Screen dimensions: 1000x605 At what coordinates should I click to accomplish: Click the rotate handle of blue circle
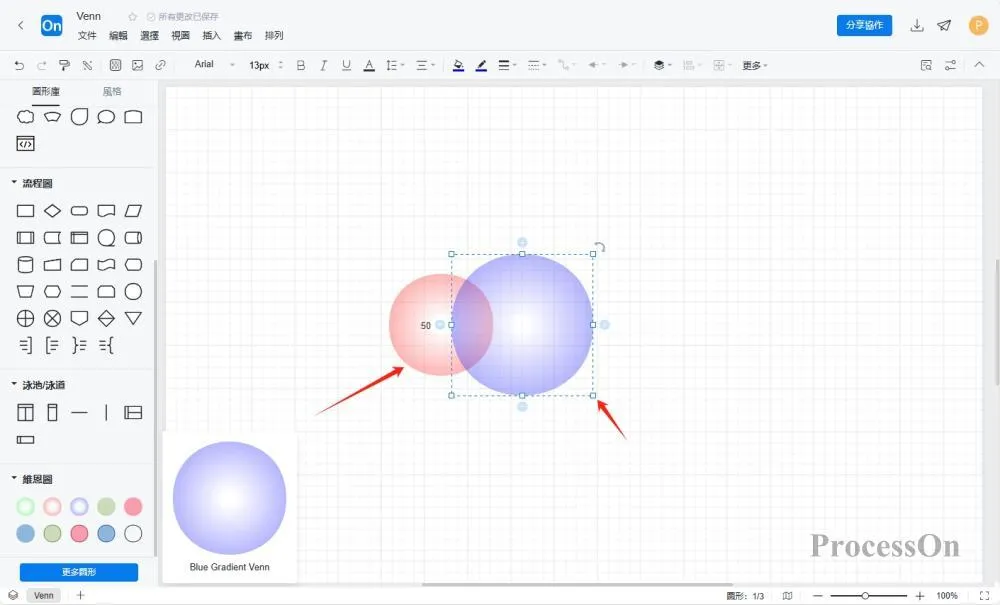click(x=599, y=247)
